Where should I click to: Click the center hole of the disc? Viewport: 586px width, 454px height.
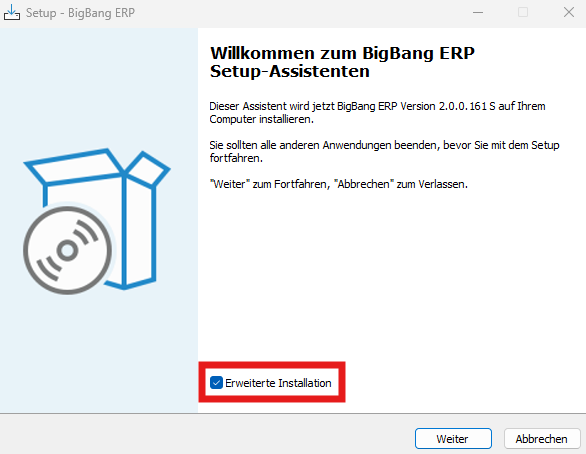click(x=68, y=250)
